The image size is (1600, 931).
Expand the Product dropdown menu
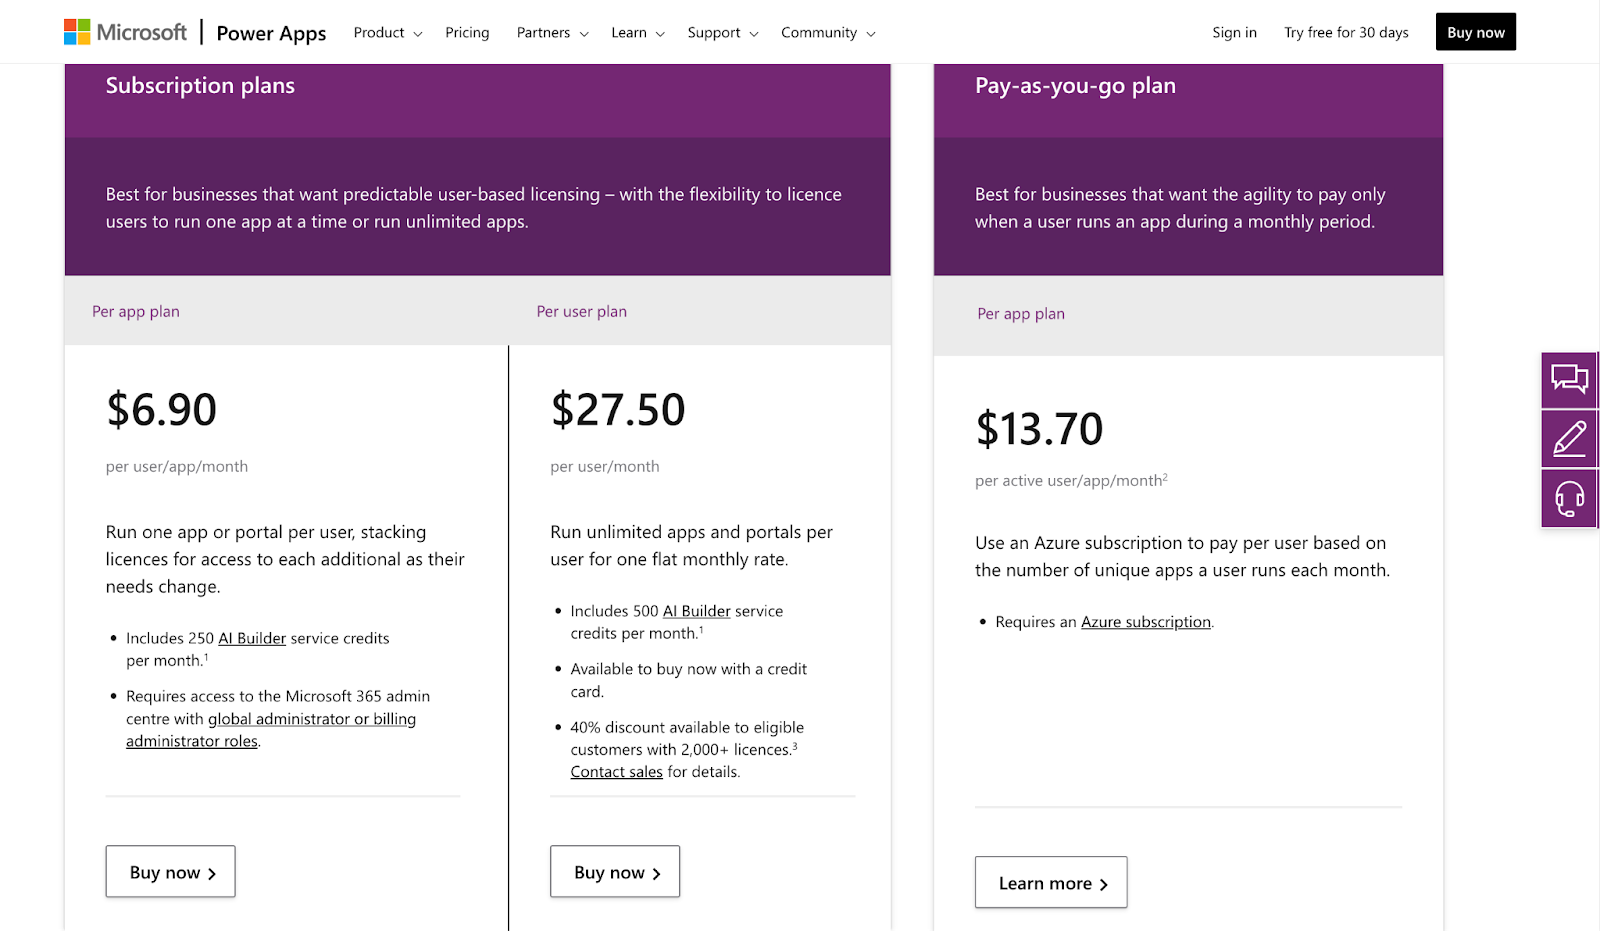click(x=388, y=33)
